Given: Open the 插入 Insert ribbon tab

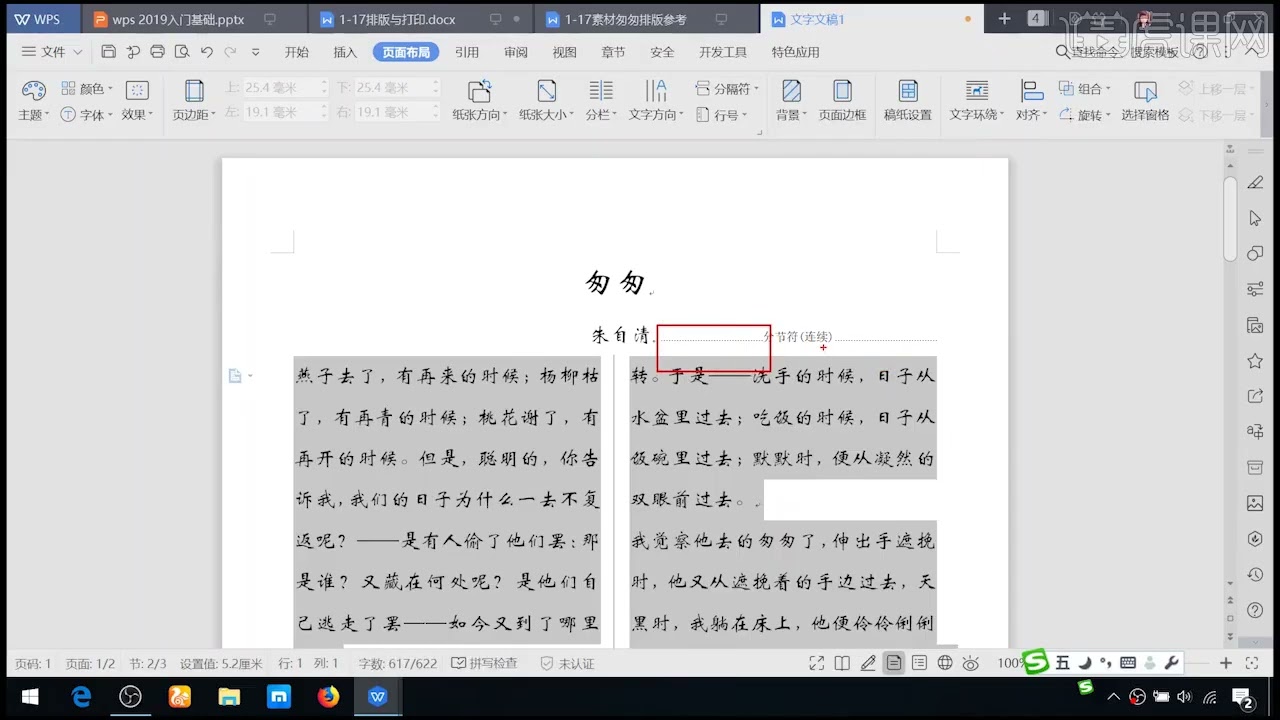Looking at the screenshot, I should [345, 52].
